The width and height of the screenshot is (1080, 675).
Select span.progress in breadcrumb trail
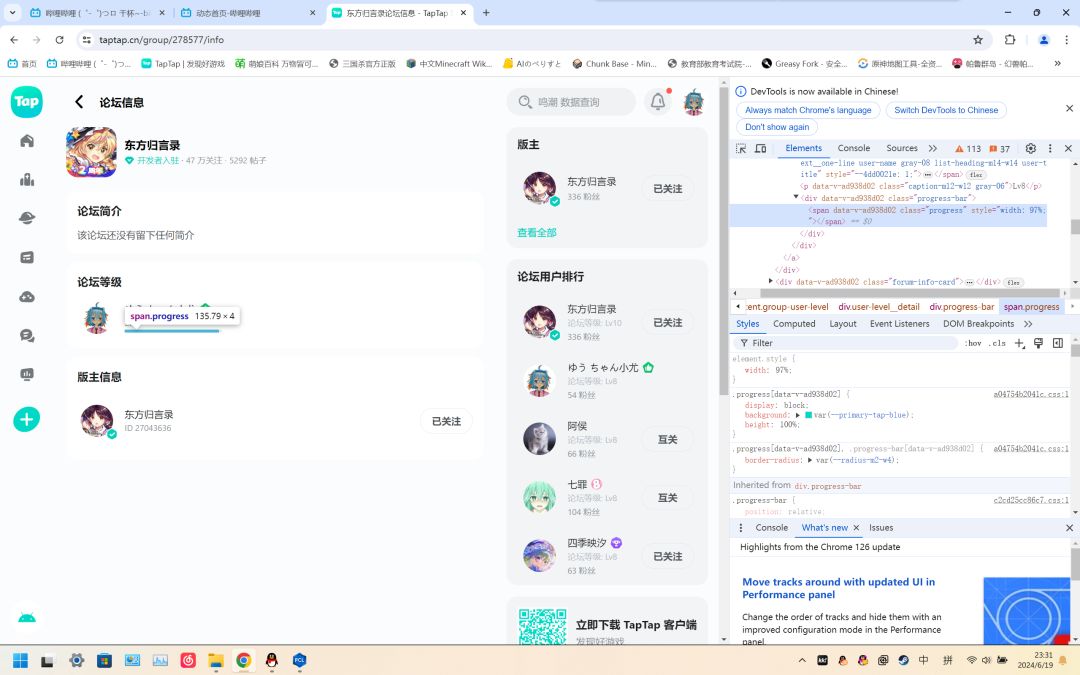(x=1031, y=307)
